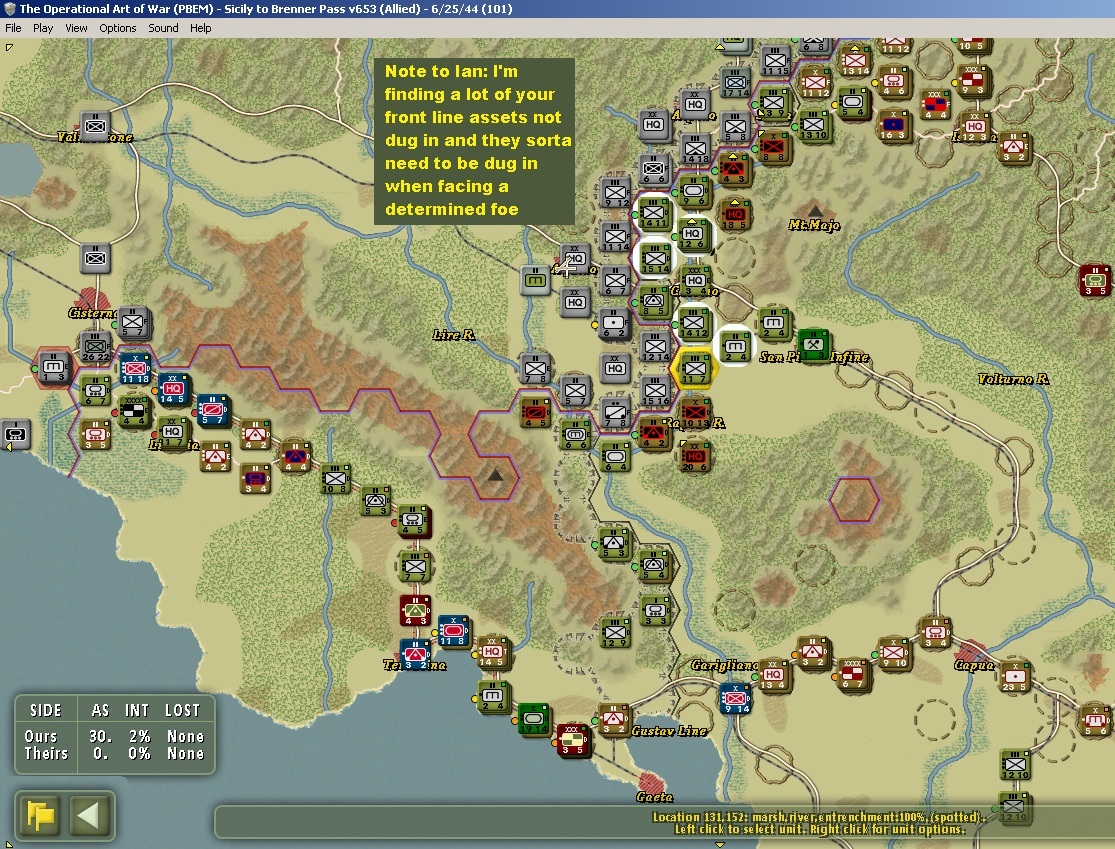This screenshot has width=1115, height=849.
Task: Select the red enemy unit 8 8
Action: tap(773, 147)
